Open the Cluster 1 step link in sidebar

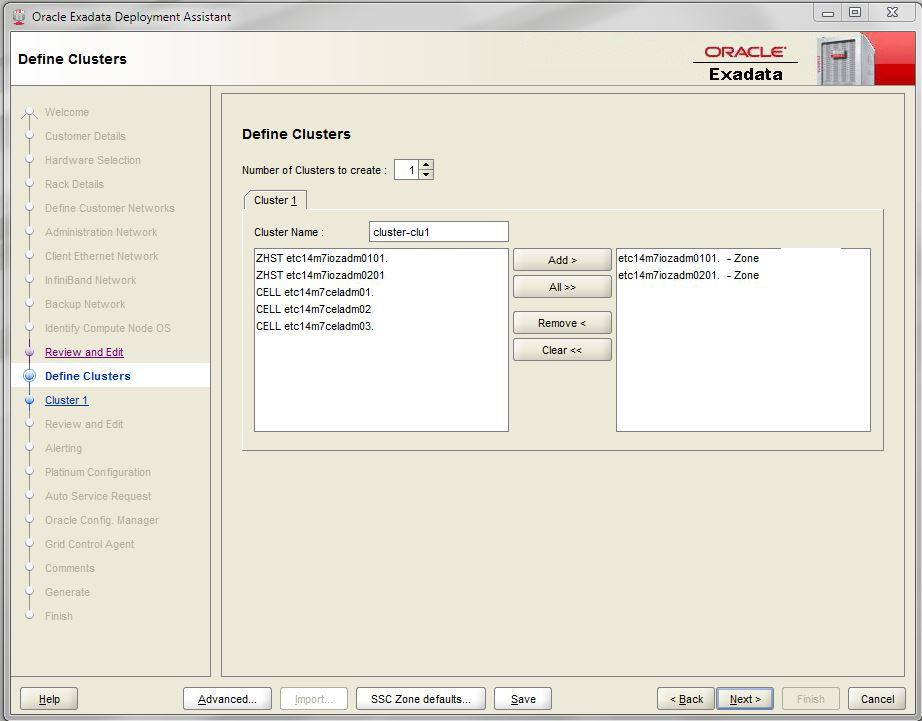(x=66, y=400)
